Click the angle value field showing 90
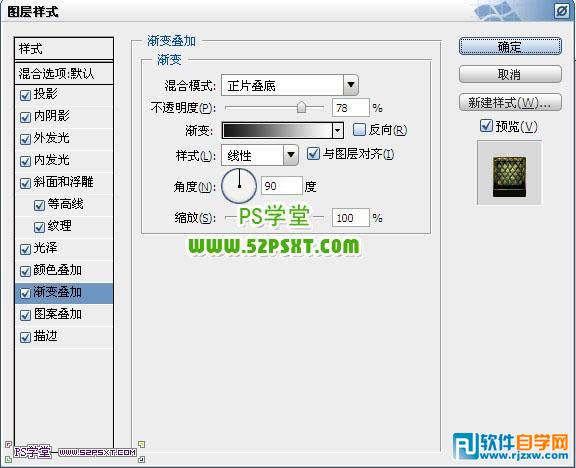Screen dimensions: 576x468 pyautogui.click(x=281, y=186)
